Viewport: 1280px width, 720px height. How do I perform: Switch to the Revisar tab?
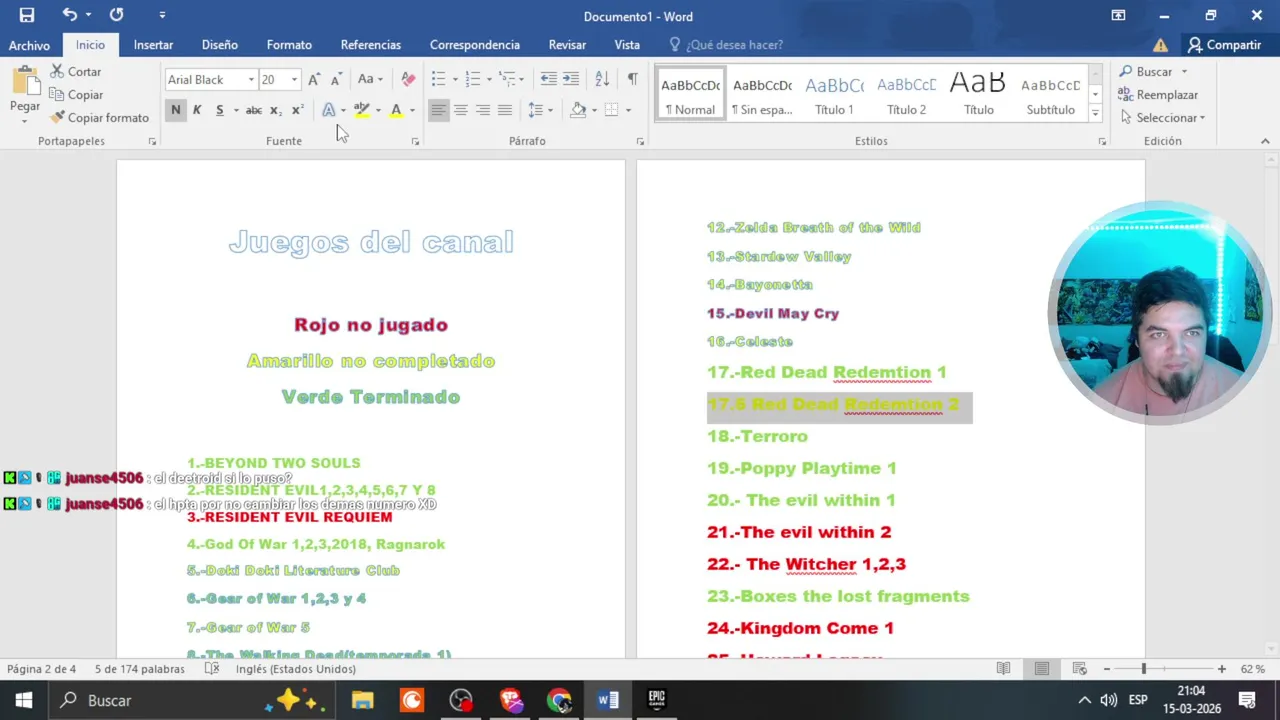(x=567, y=45)
